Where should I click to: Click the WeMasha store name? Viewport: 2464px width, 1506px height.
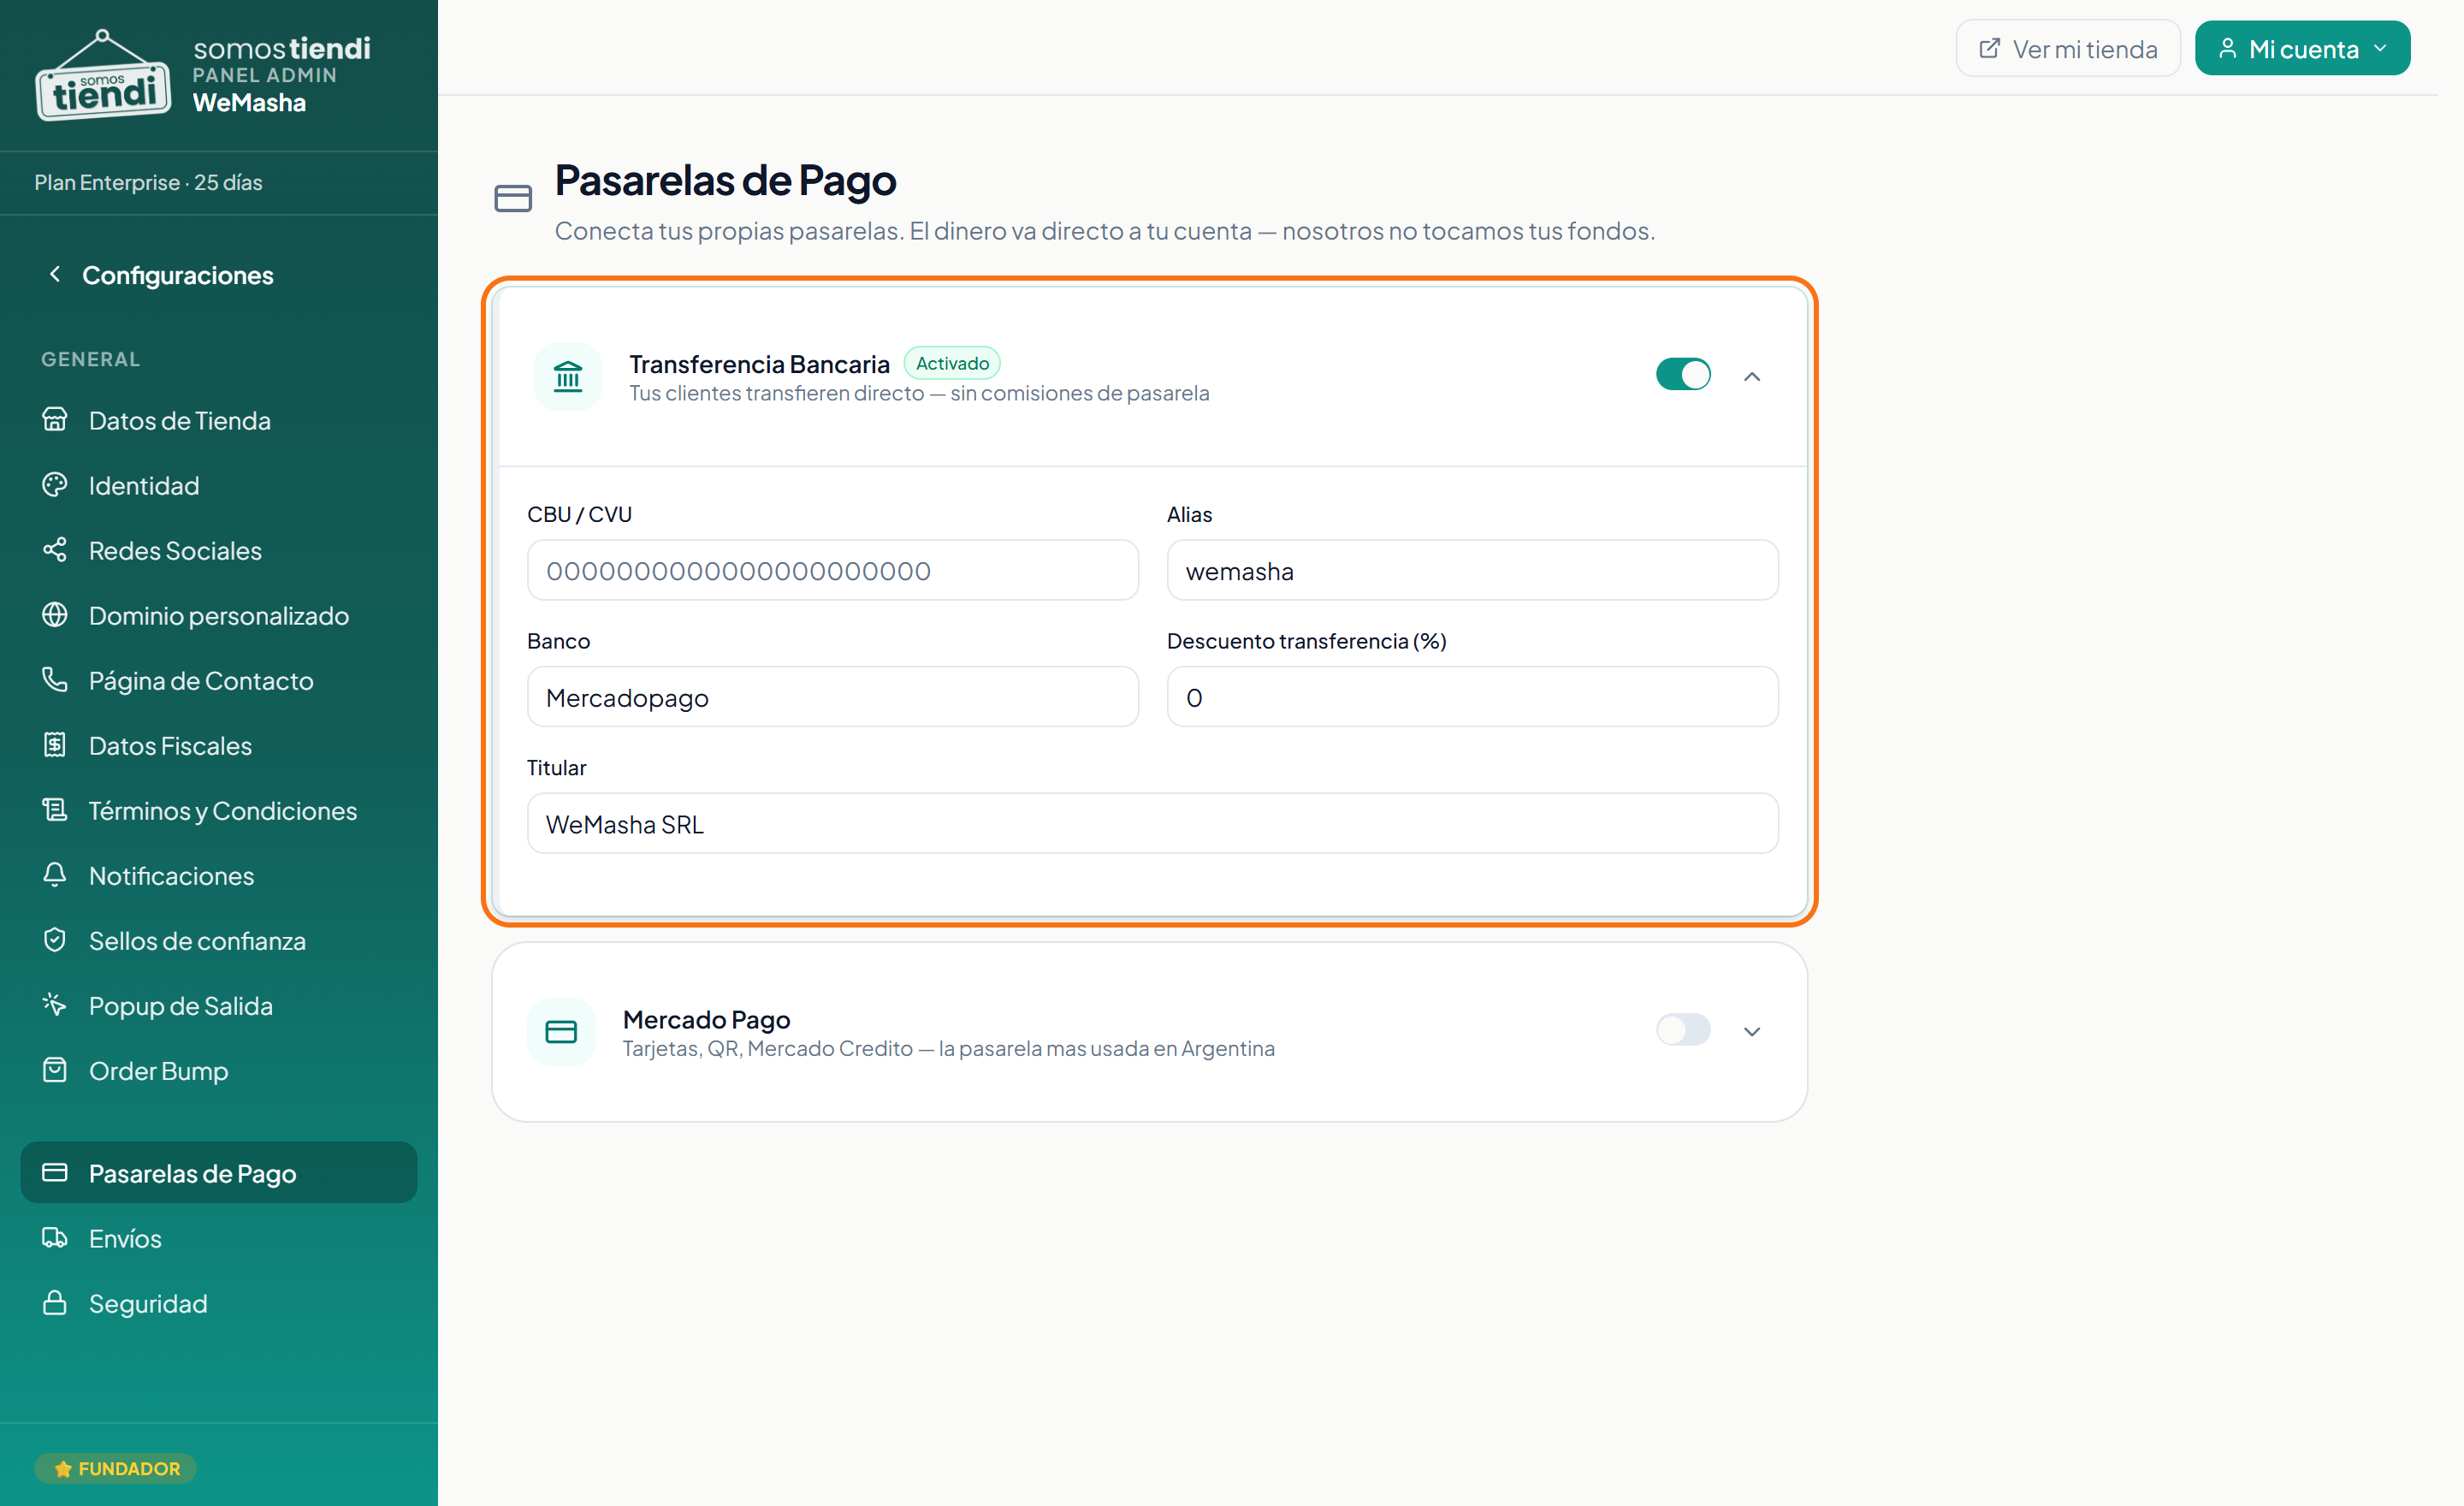[249, 103]
